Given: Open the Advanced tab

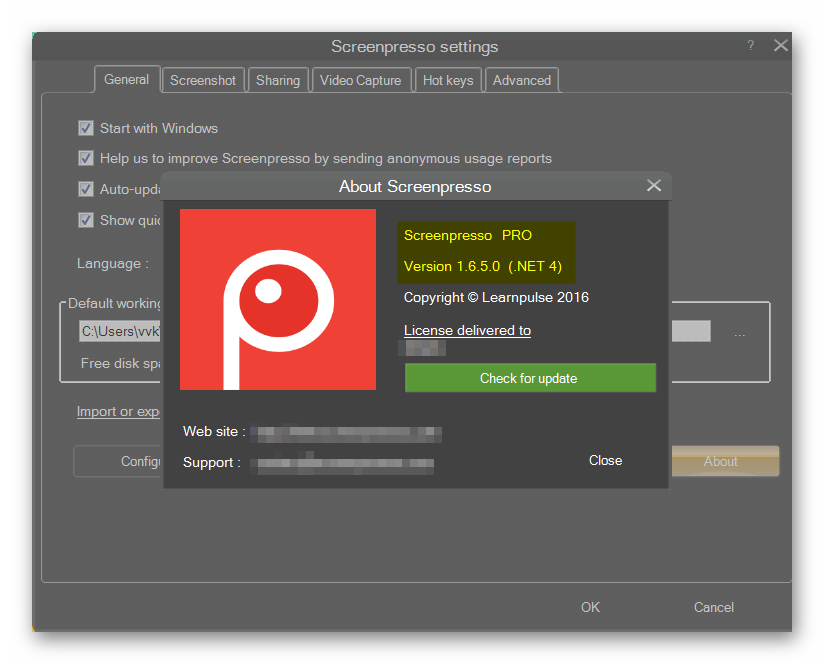Looking at the screenshot, I should point(522,80).
